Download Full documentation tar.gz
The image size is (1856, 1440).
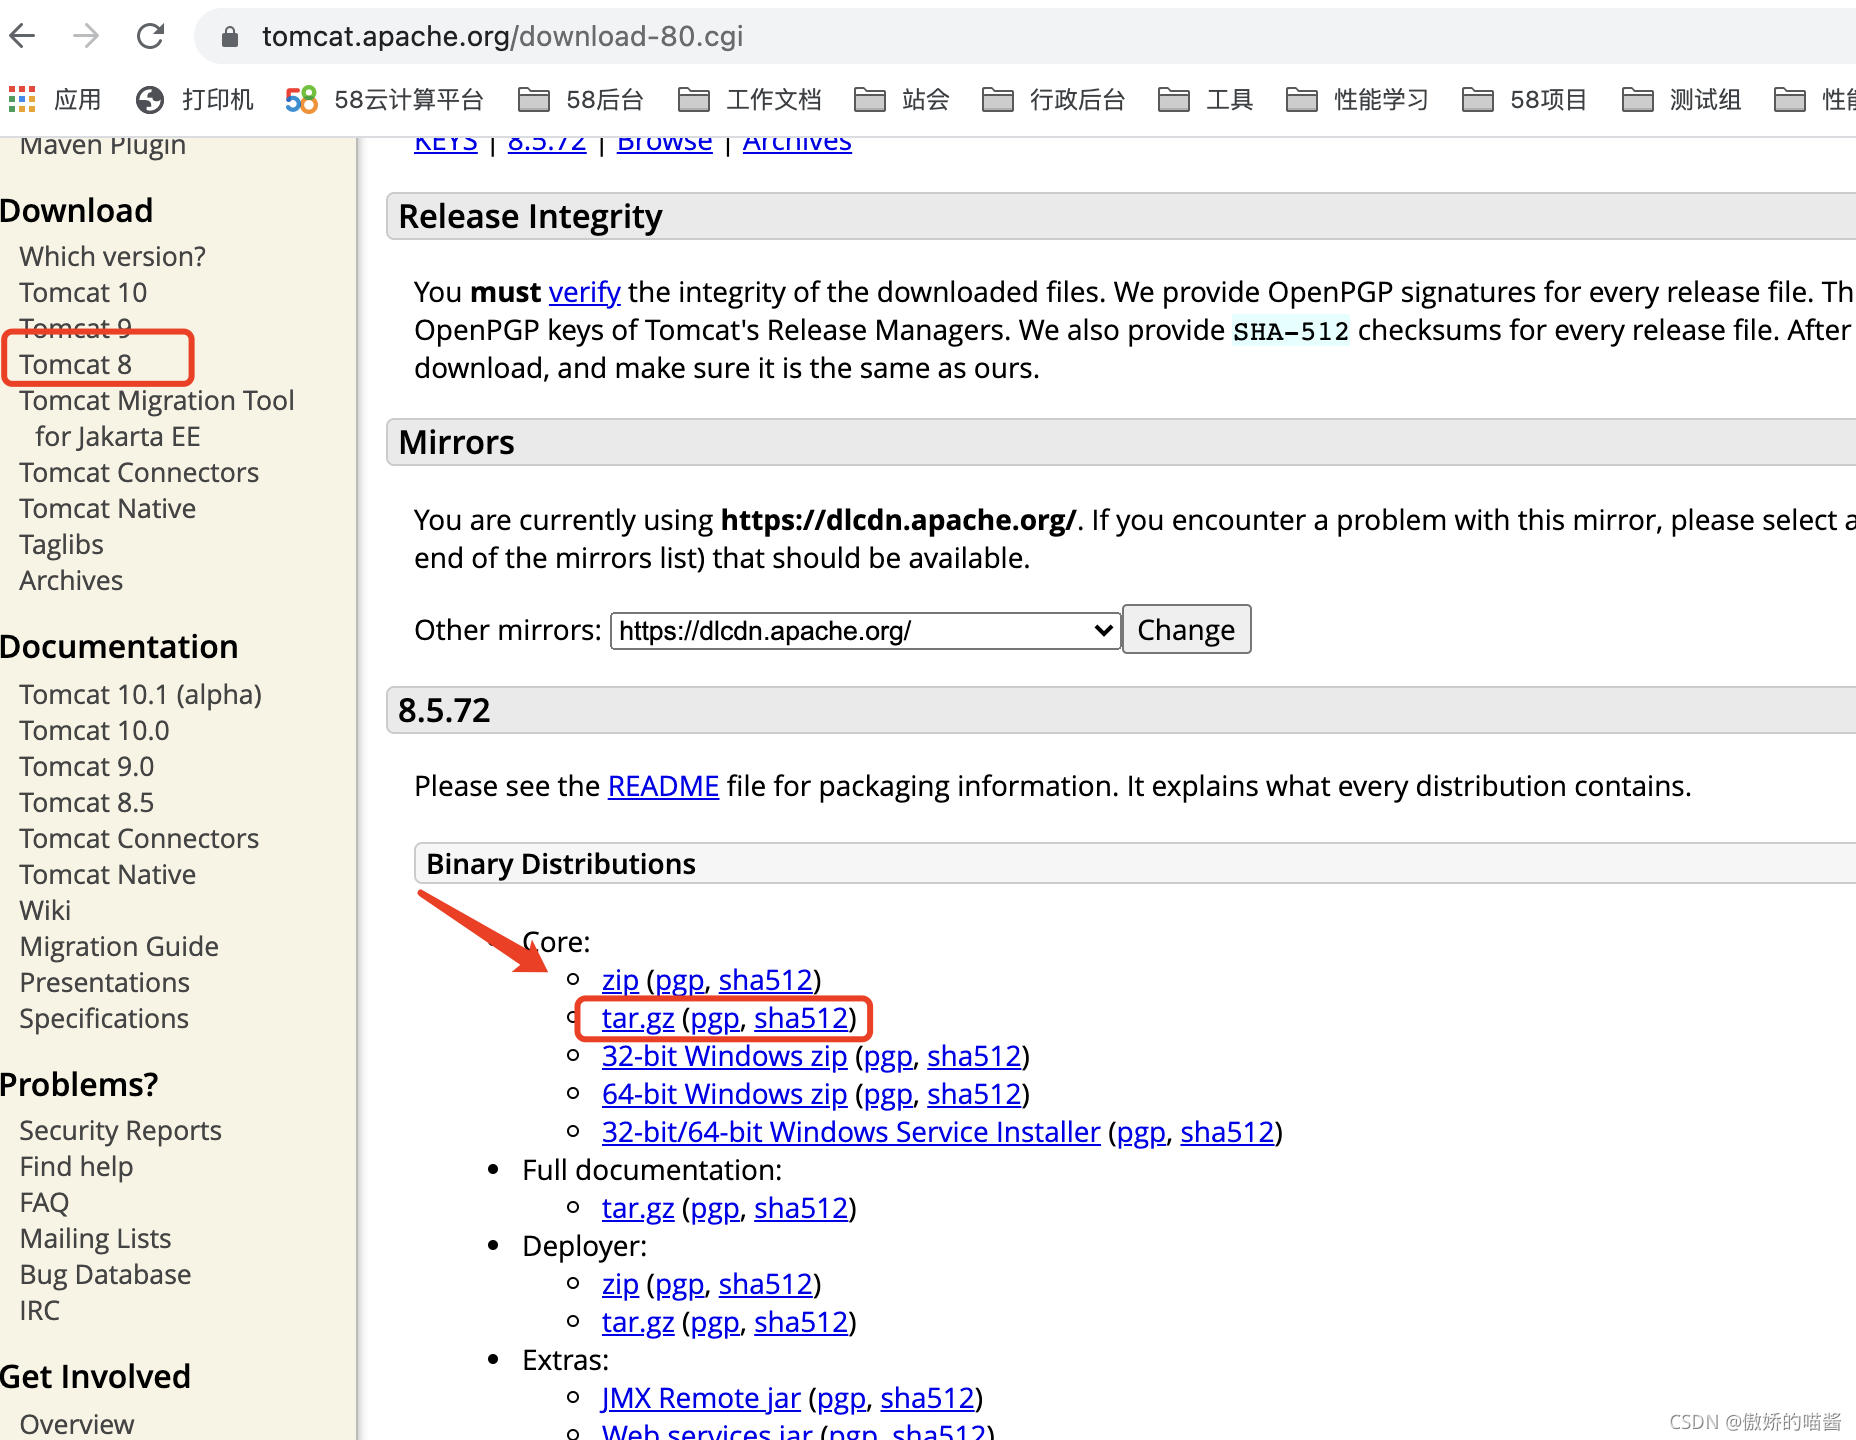tap(638, 1208)
